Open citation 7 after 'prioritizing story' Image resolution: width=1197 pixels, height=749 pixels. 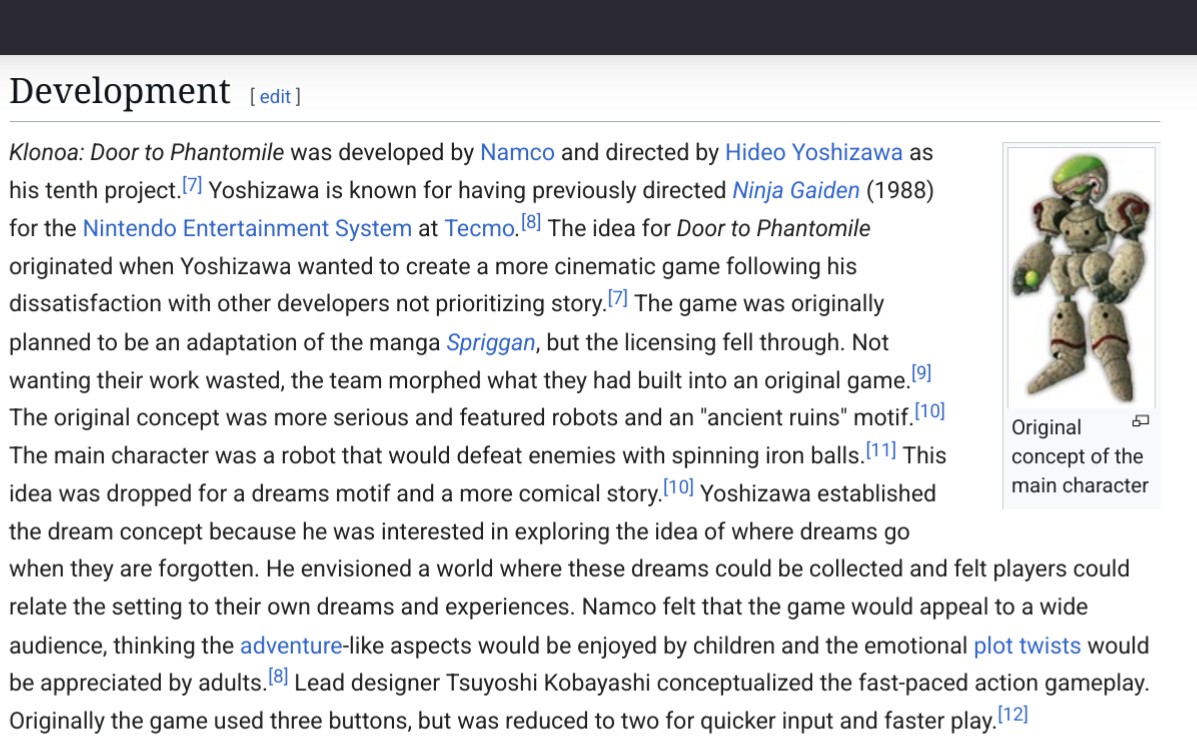(x=617, y=298)
